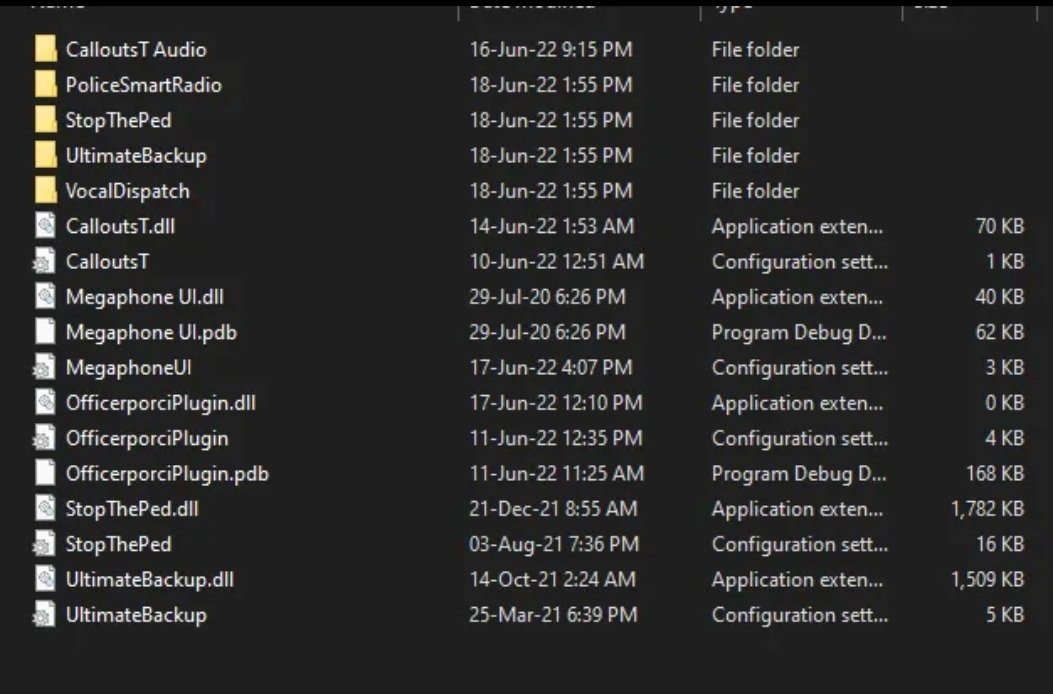The image size is (1053, 694).
Task: Select the OfficerporciPlugin configuration settings icon
Action: [44, 438]
